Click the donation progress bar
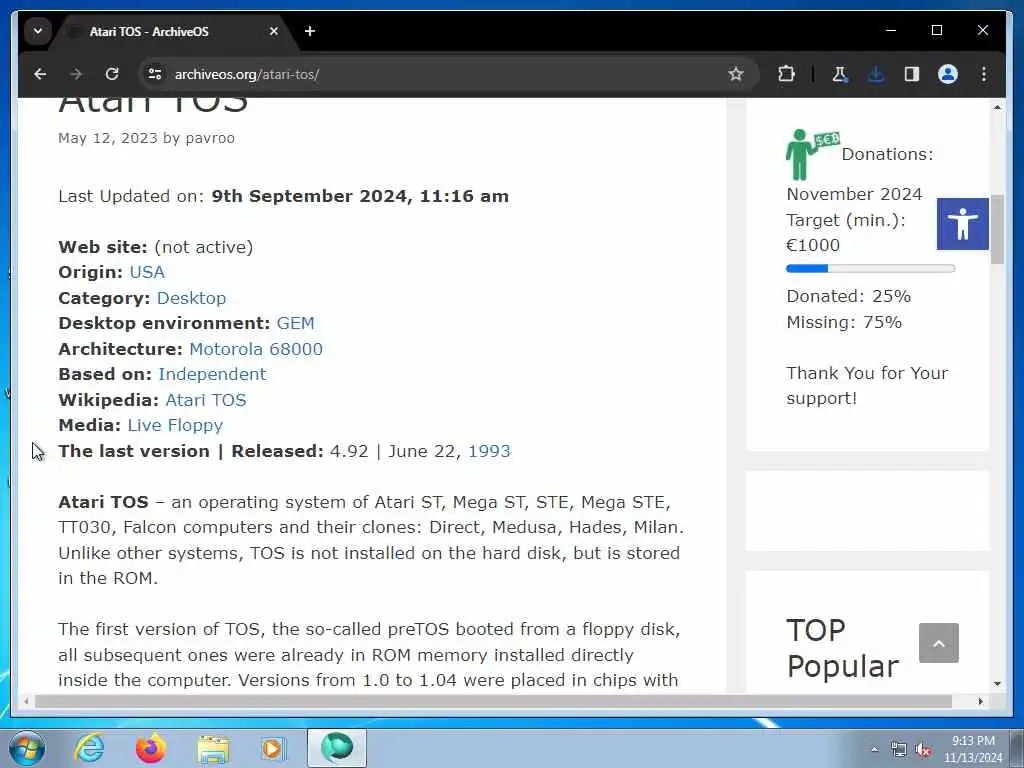1024x768 pixels. pos(871,268)
